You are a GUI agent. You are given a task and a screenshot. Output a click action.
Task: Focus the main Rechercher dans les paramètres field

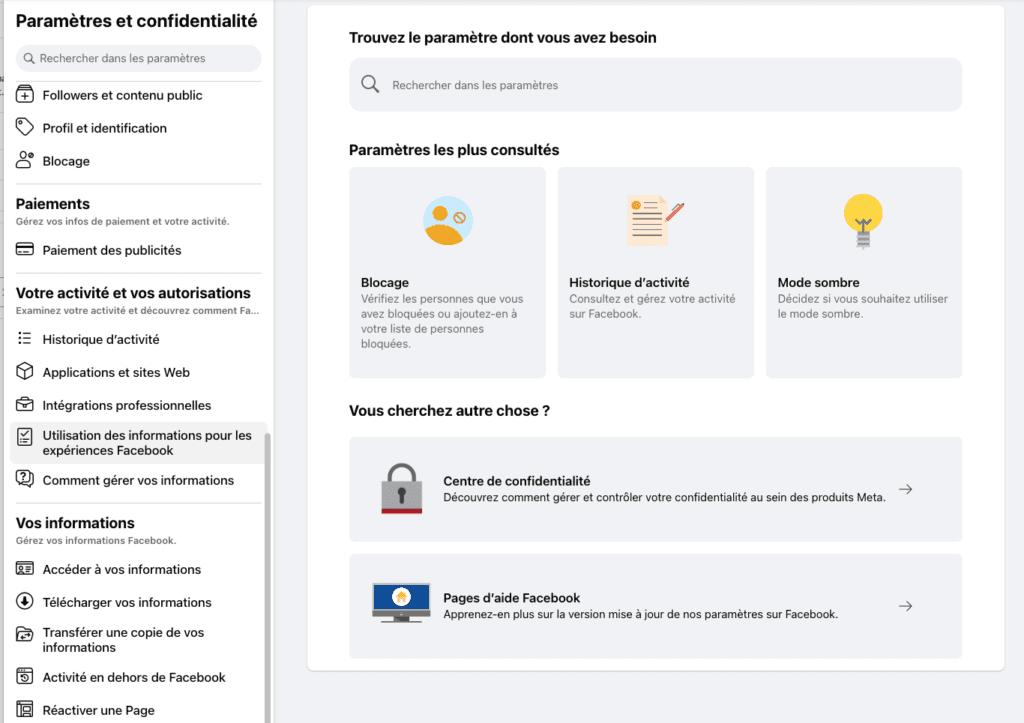(655, 84)
